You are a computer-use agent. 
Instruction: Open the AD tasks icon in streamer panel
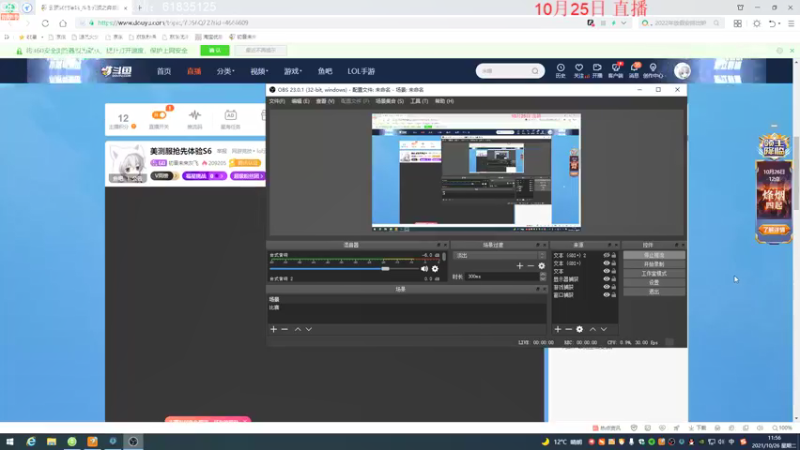(230, 119)
